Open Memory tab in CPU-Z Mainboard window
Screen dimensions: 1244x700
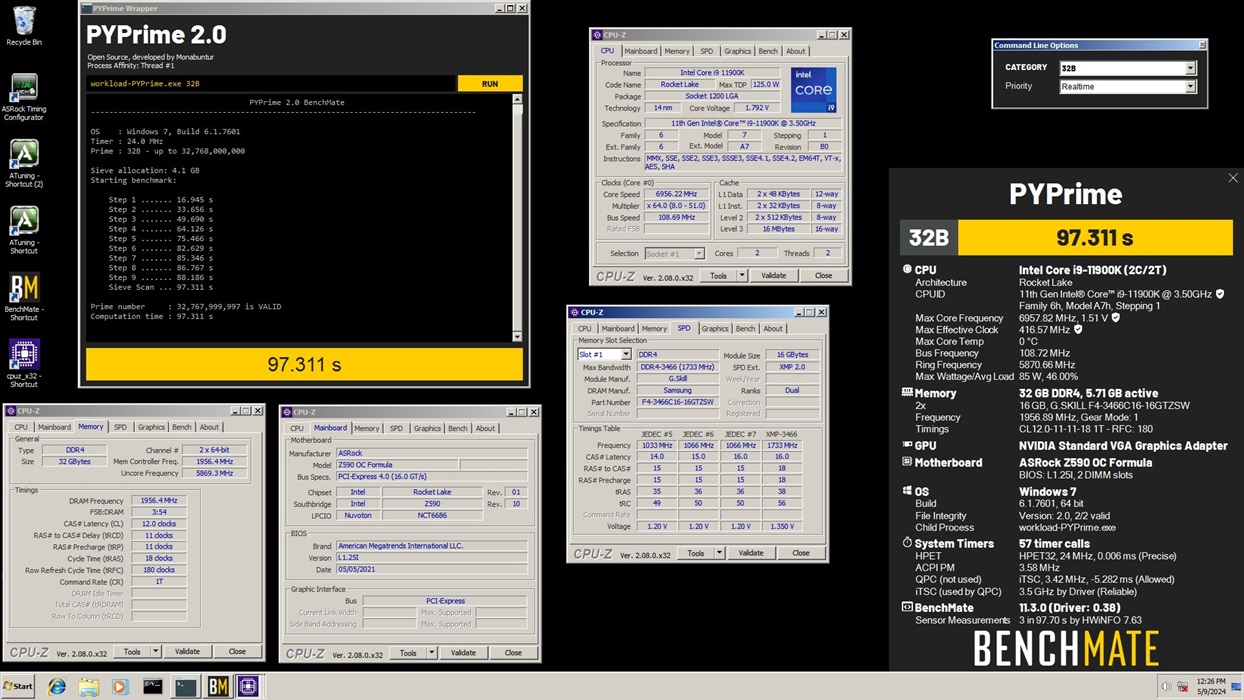click(x=367, y=428)
